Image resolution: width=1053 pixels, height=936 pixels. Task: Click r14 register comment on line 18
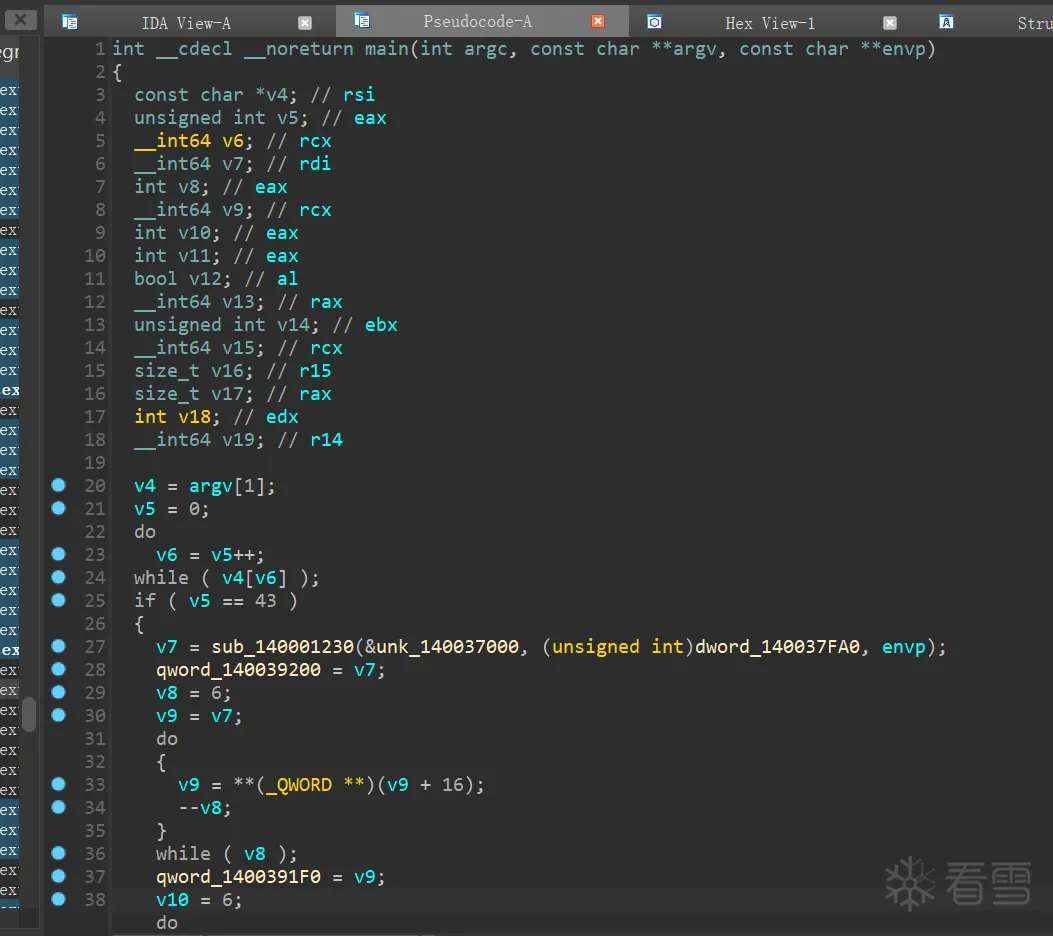coord(326,440)
